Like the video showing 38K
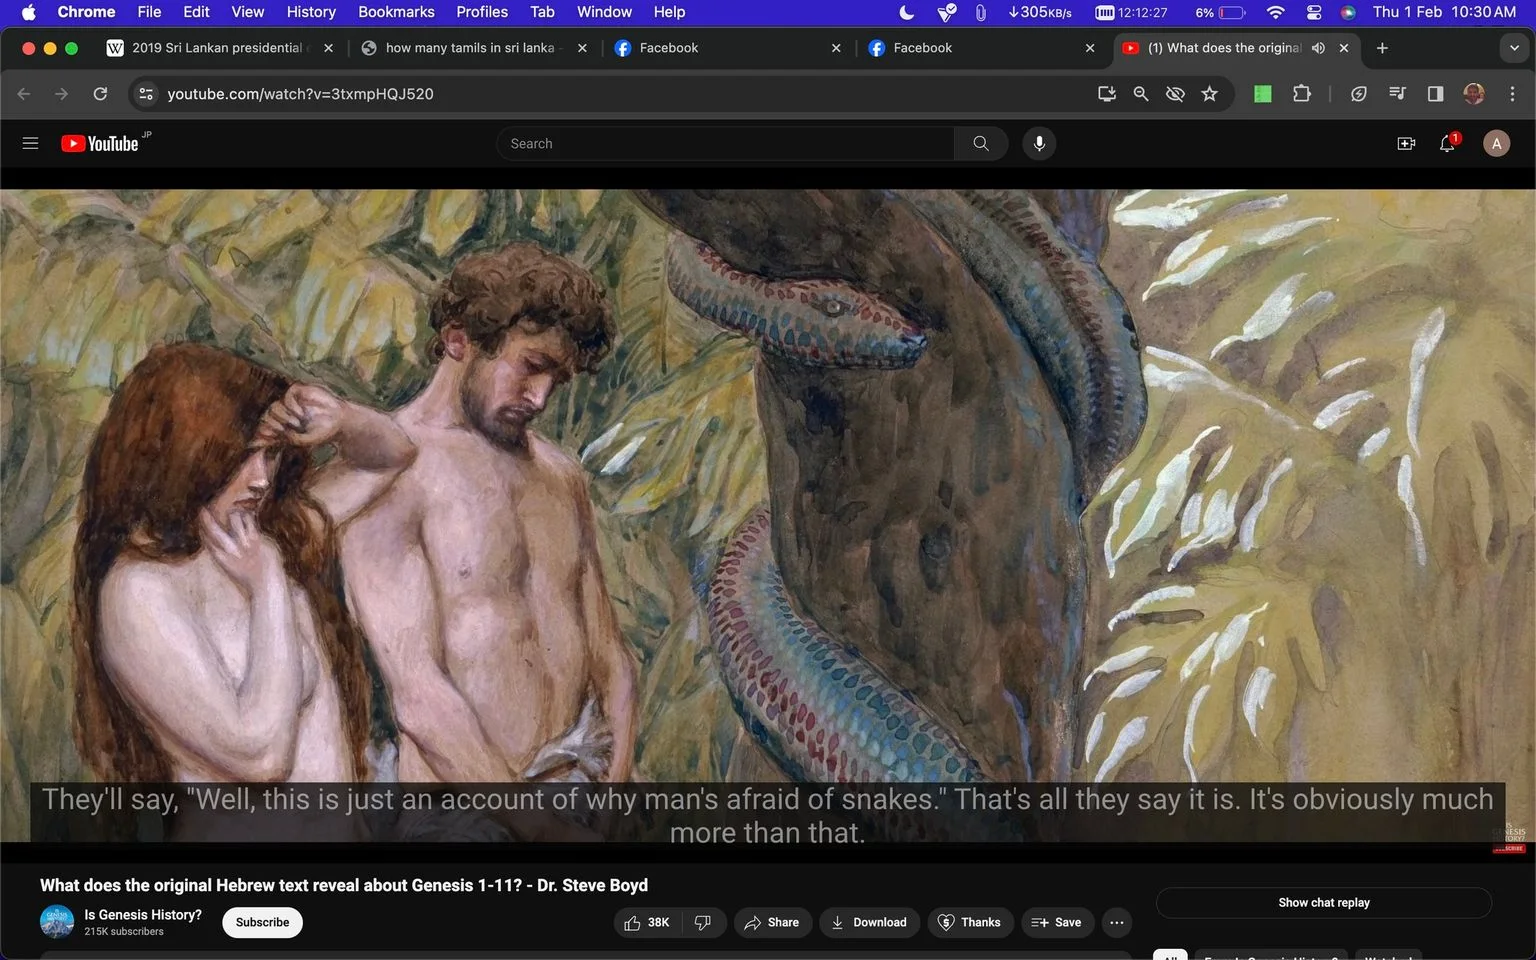1536x960 pixels. click(647, 922)
